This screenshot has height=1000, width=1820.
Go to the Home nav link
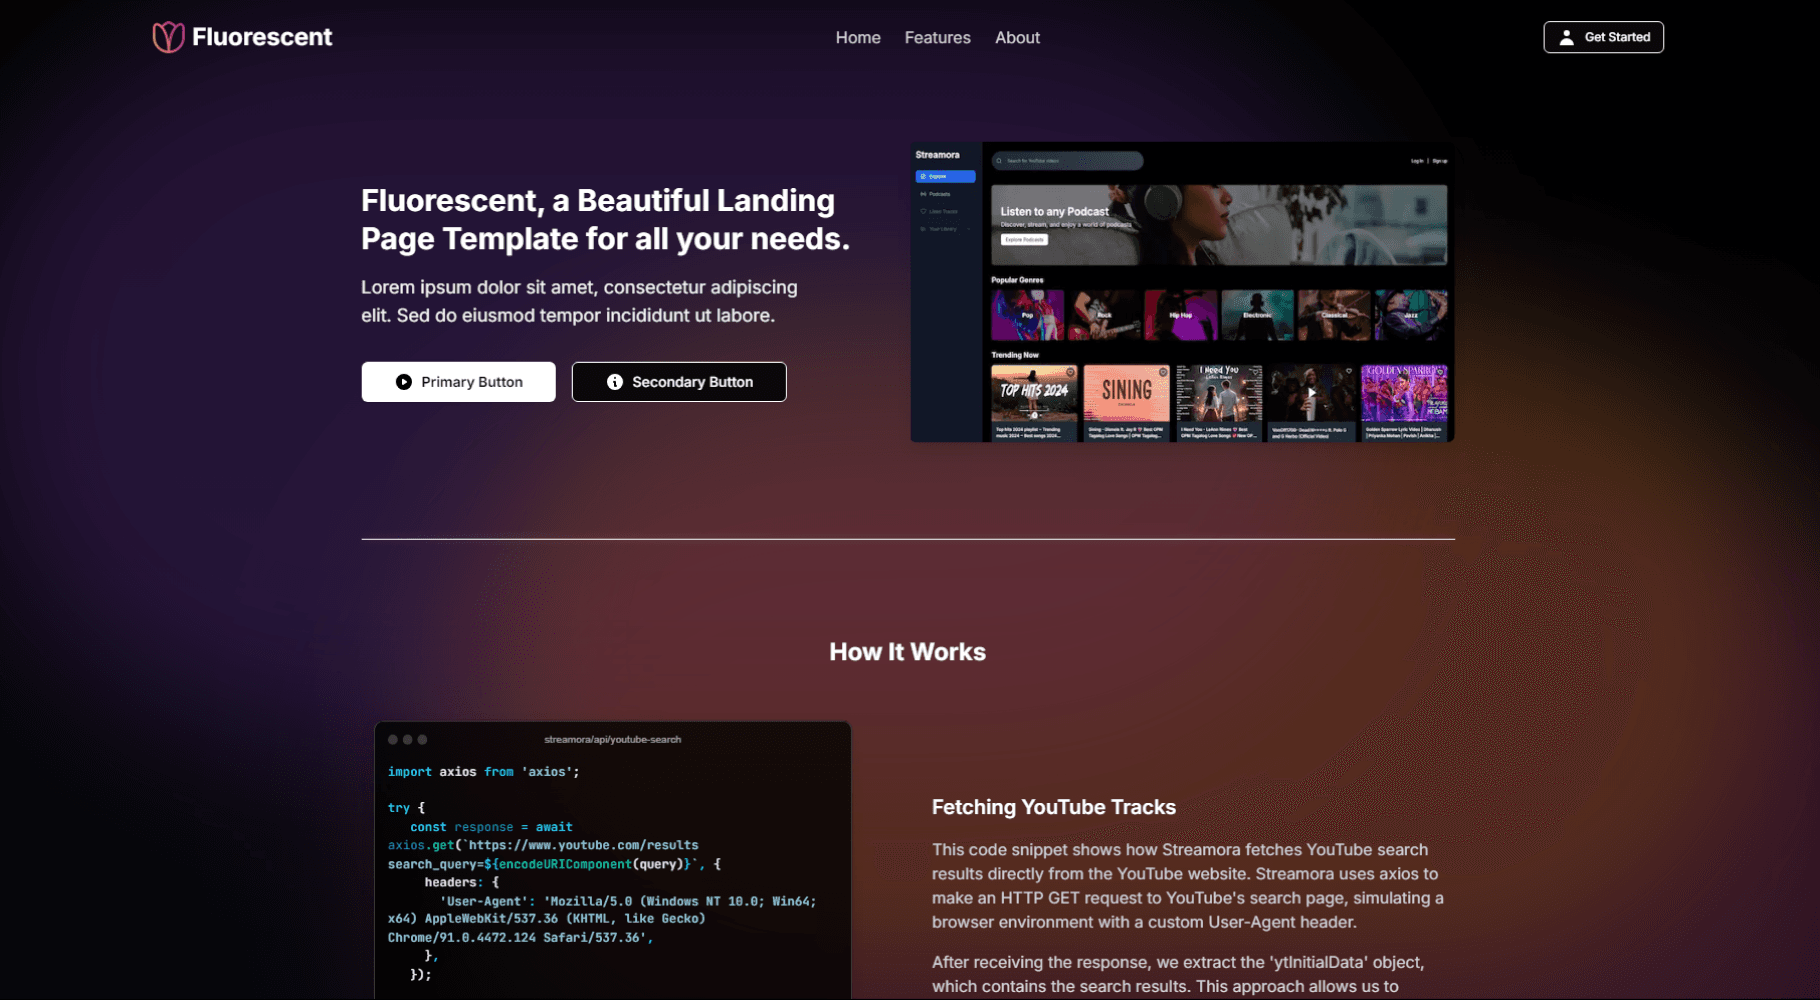(x=858, y=37)
